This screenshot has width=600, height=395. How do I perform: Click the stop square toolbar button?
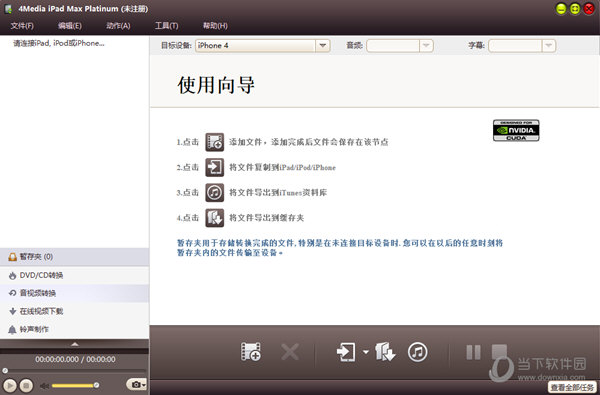499,352
